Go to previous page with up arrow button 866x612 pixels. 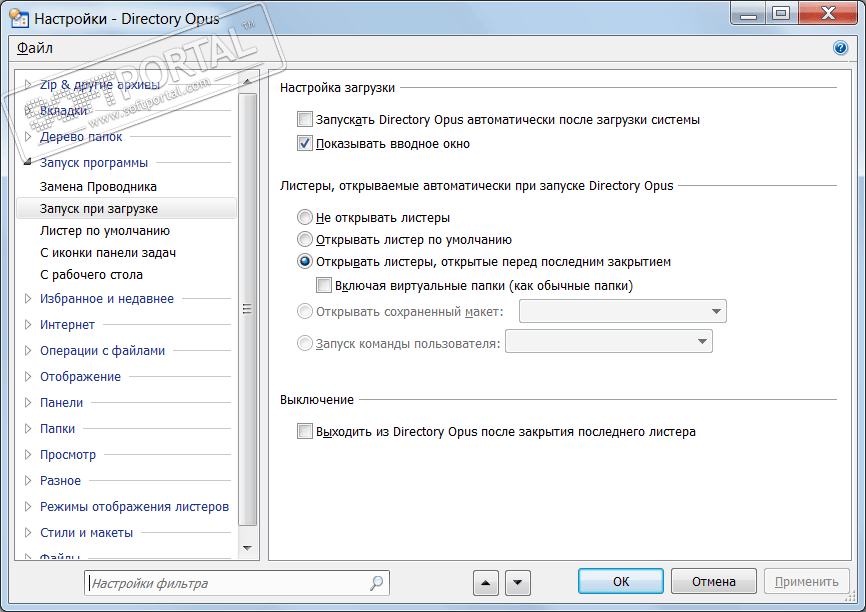[x=485, y=583]
